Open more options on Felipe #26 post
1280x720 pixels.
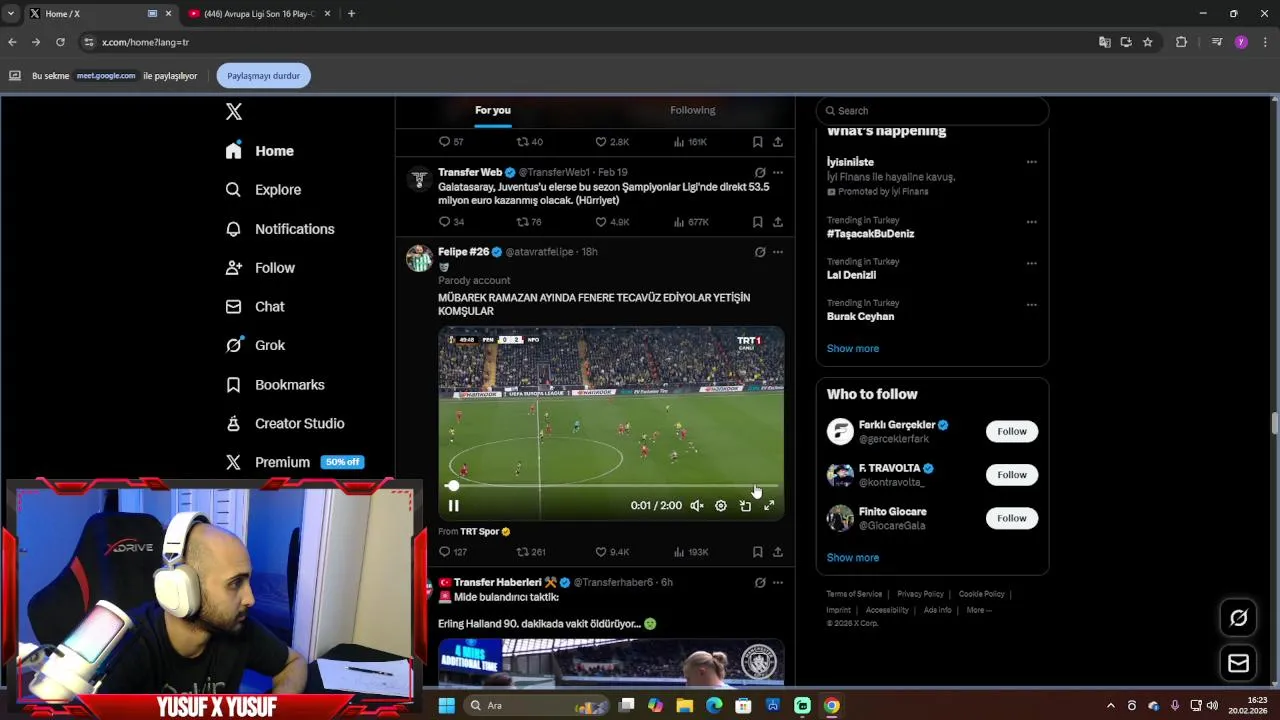pos(778,252)
